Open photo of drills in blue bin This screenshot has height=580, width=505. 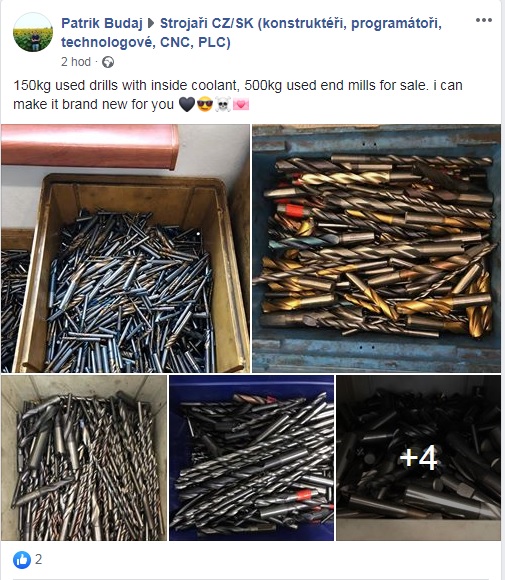[252, 458]
